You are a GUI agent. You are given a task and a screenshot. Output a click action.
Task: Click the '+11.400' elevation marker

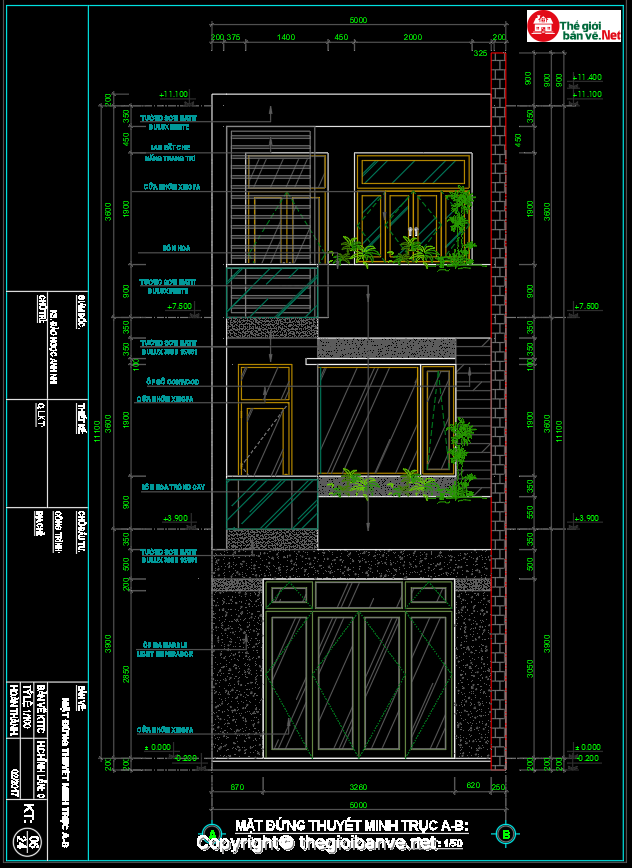[587, 77]
